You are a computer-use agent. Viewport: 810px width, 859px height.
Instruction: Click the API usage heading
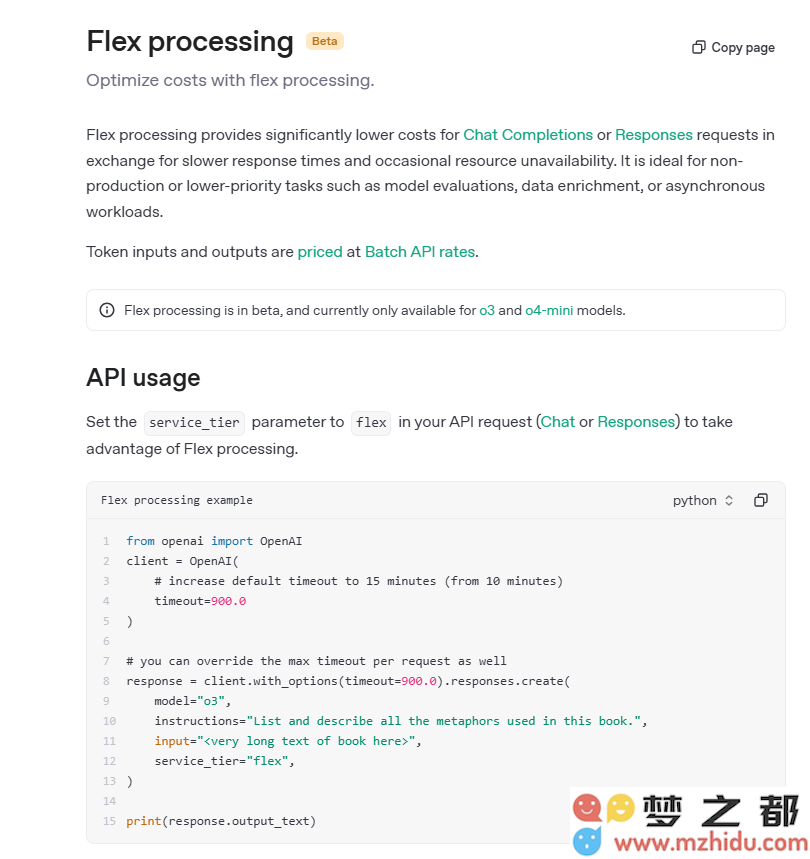pos(143,378)
